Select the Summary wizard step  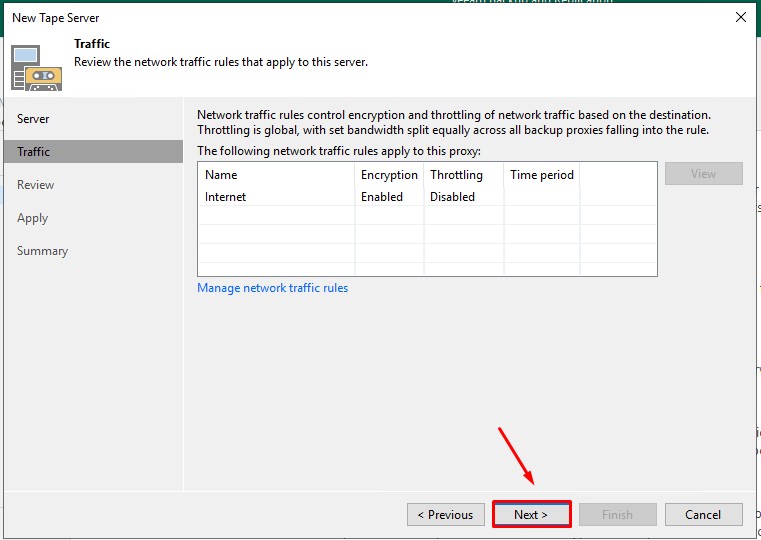coord(42,251)
